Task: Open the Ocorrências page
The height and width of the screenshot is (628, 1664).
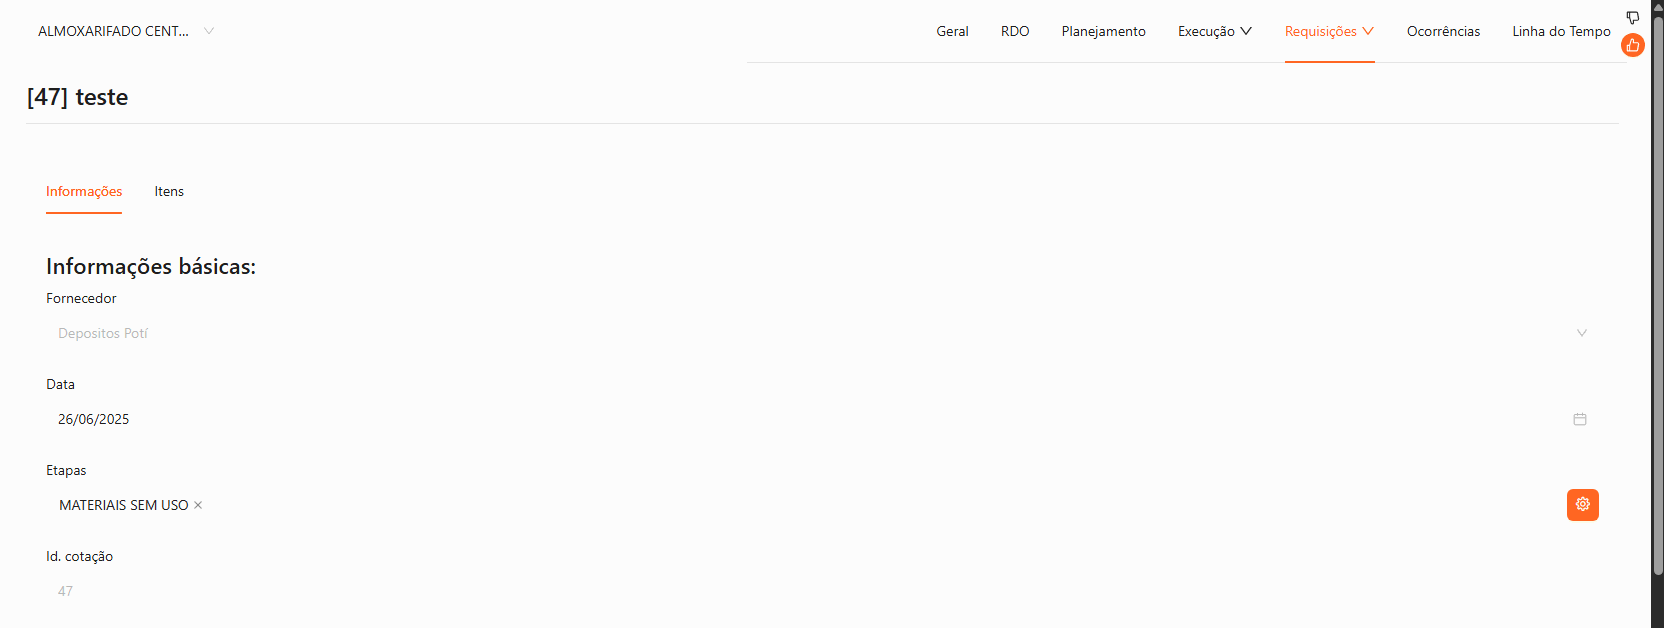Action: pyautogui.click(x=1443, y=31)
